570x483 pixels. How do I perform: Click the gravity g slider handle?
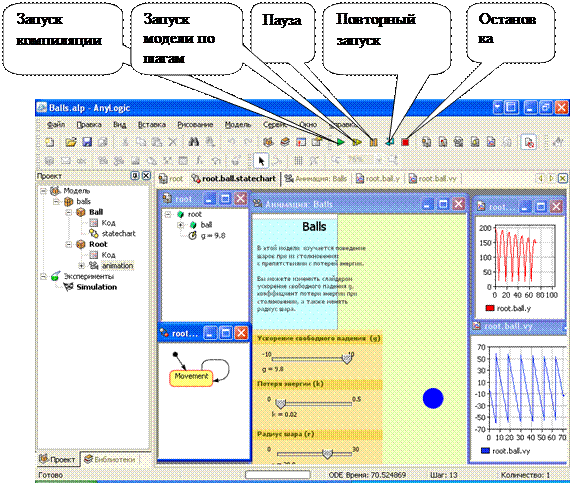(347, 359)
